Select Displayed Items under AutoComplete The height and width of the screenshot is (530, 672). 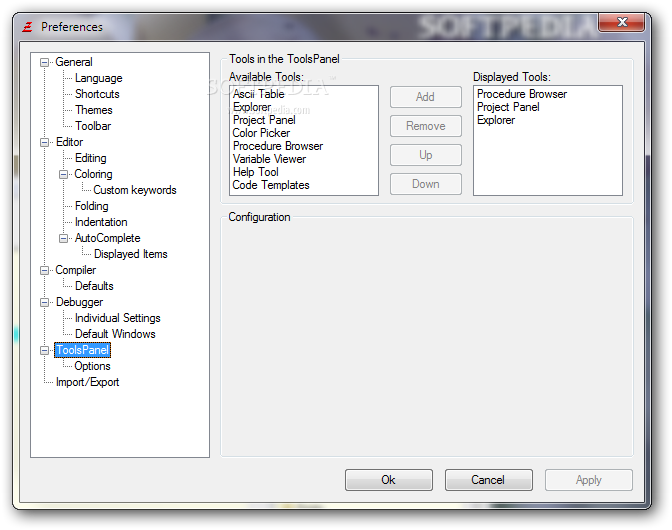131,254
